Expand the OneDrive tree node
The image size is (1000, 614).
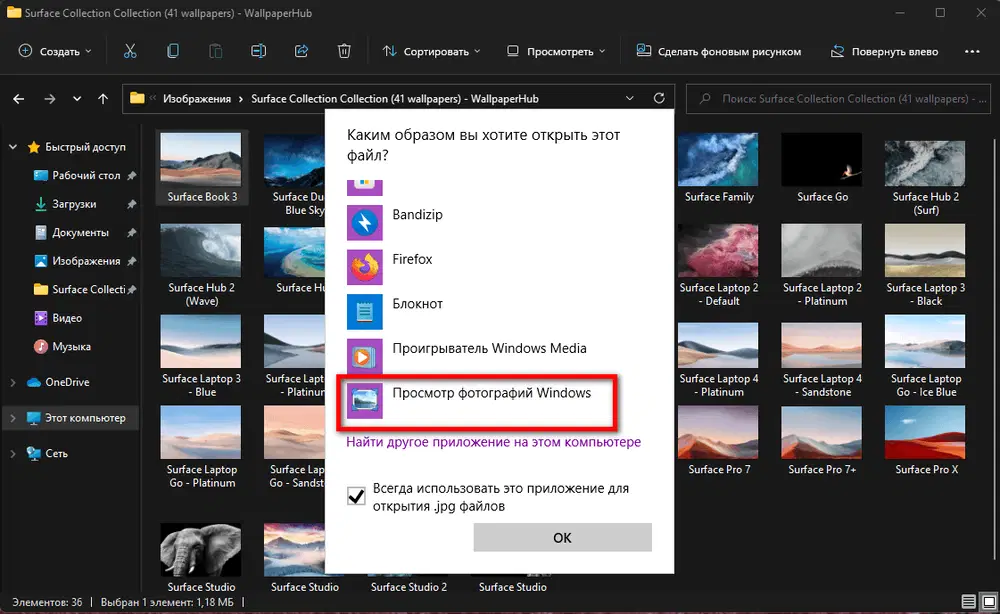click(13, 382)
